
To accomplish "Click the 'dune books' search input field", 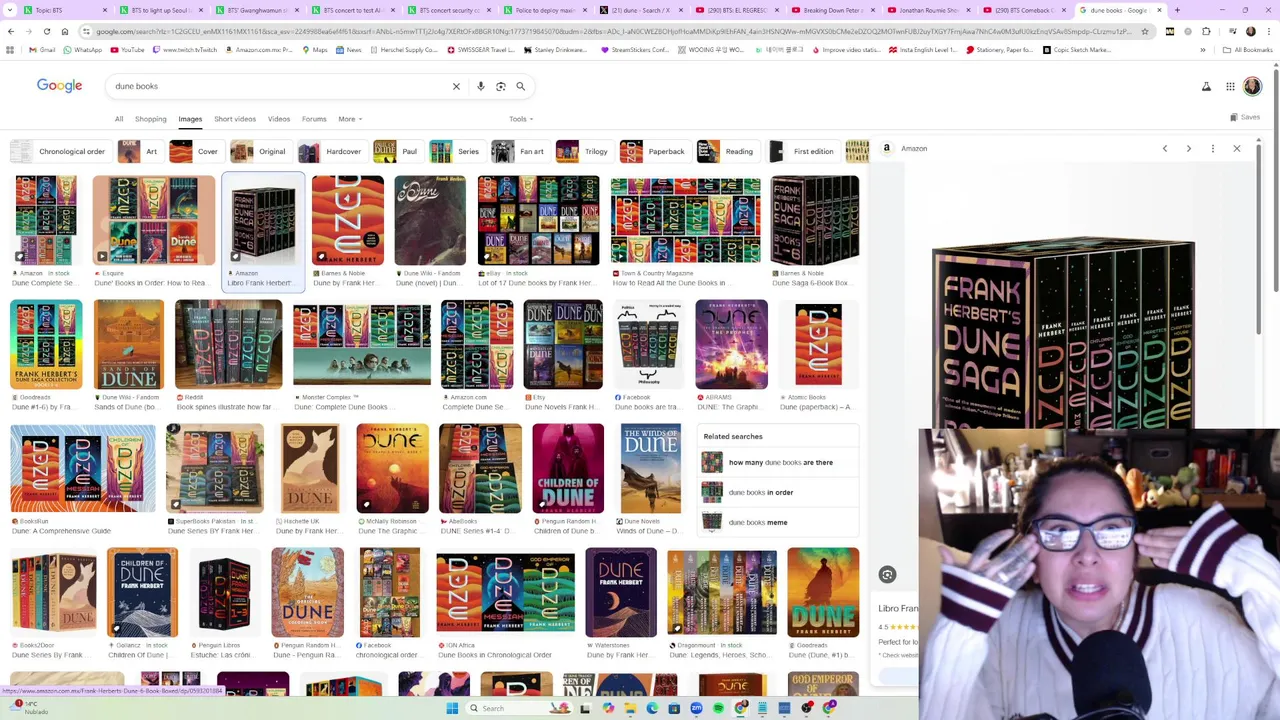I will coord(280,86).
